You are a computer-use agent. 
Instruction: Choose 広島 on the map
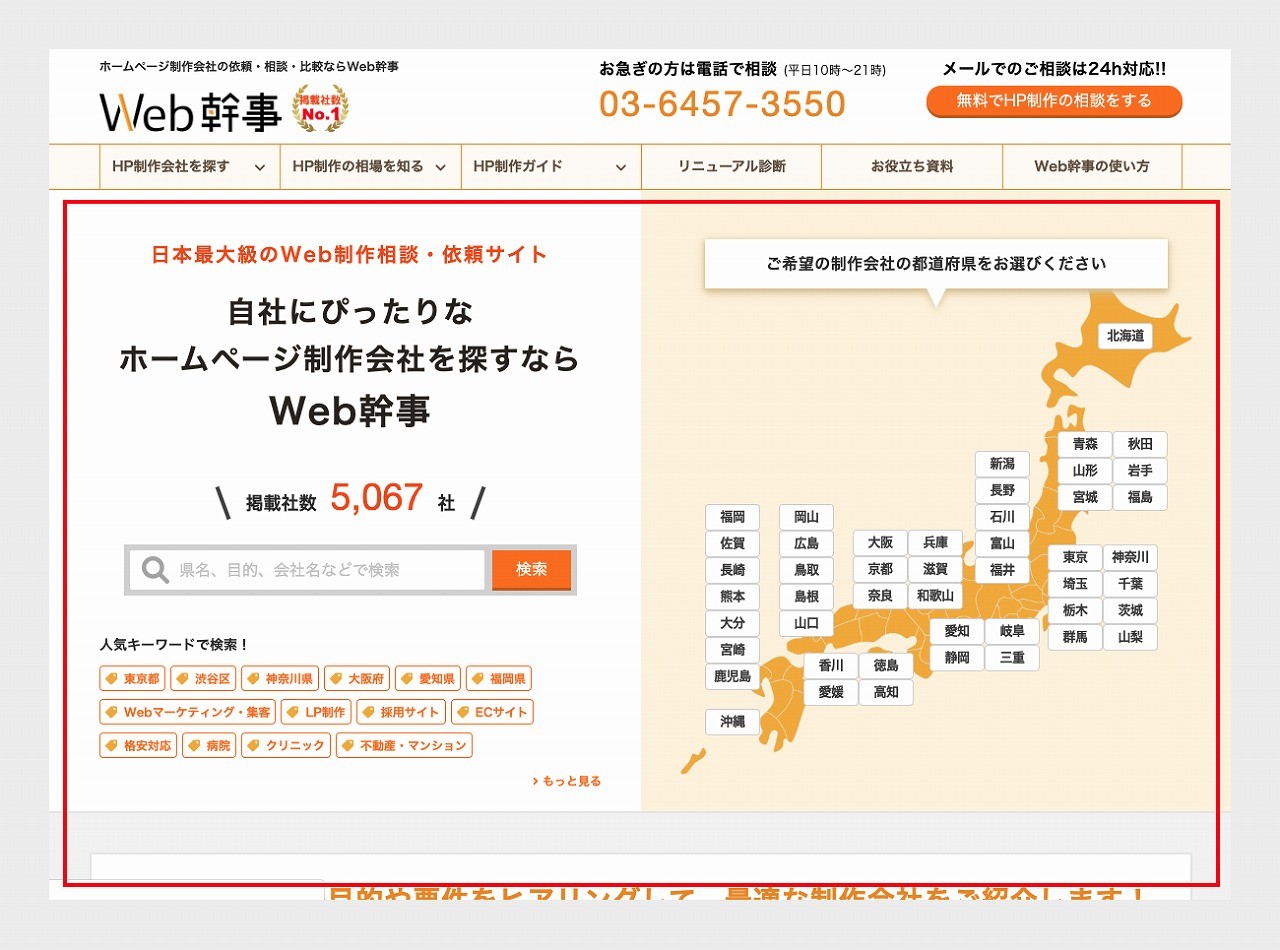pyautogui.click(x=806, y=544)
